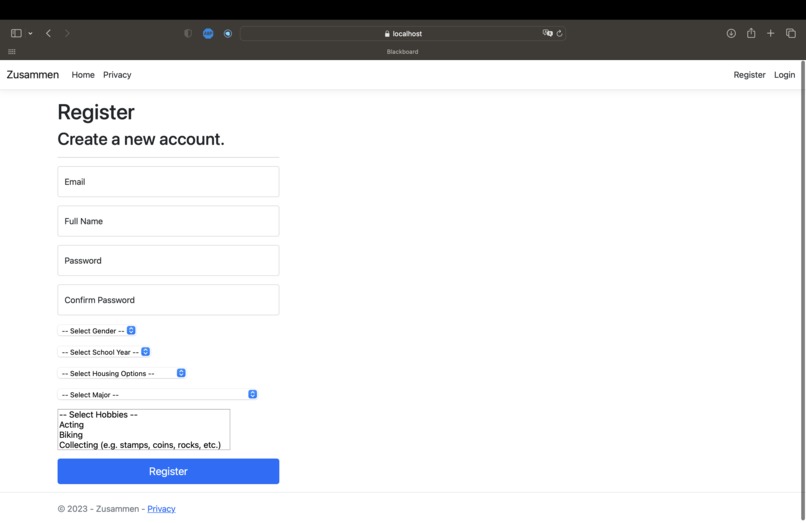This screenshot has height=523, width=806.
Task: Reload the page with refresh icon
Action: pyautogui.click(x=560, y=33)
